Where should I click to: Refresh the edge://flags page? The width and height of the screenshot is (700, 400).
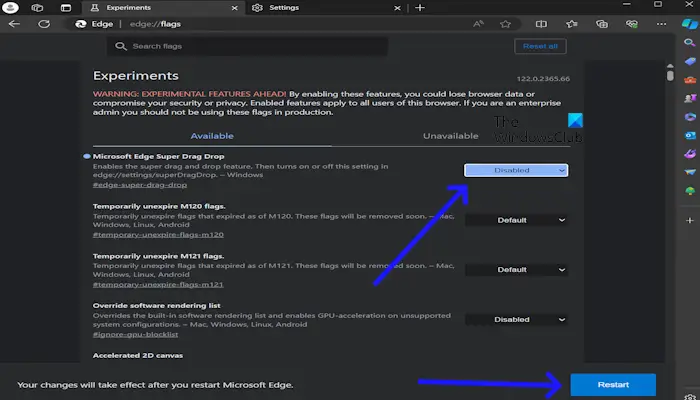coord(44,24)
